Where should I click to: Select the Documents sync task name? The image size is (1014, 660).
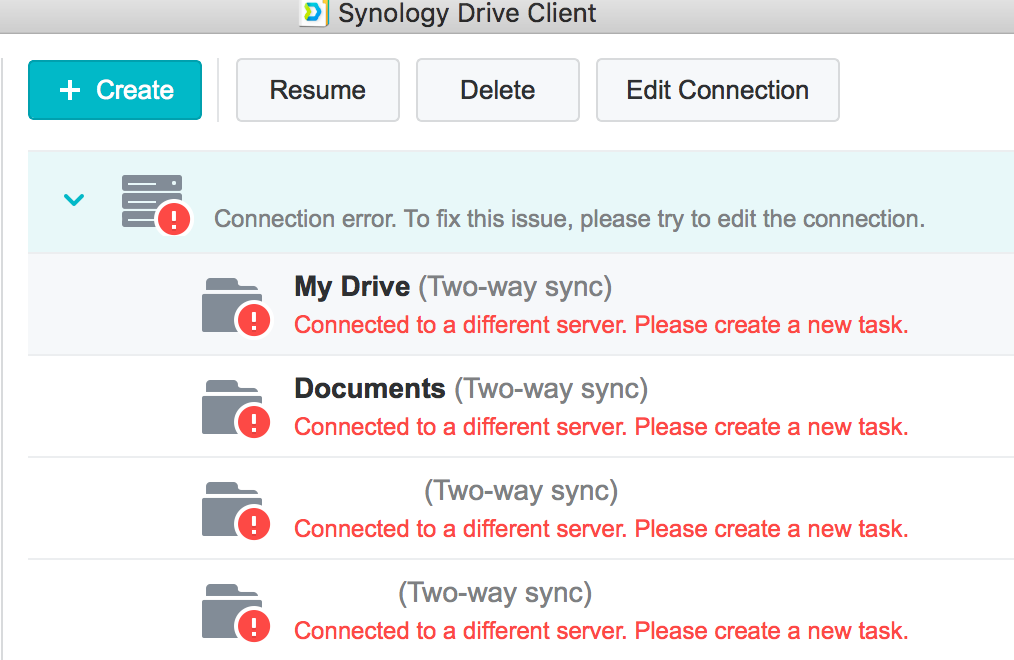click(369, 388)
